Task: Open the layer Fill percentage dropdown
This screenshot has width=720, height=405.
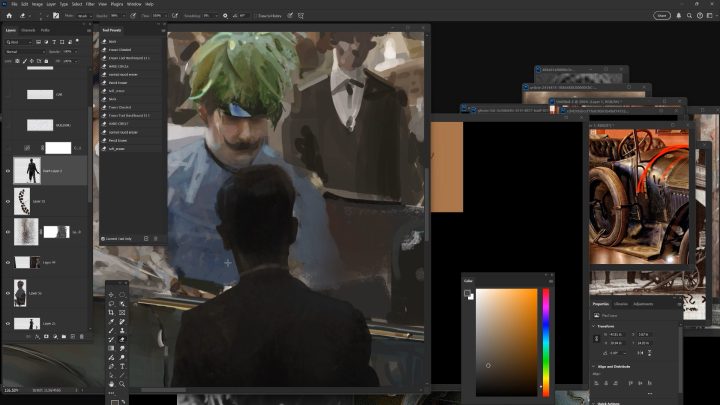Action: [x=76, y=61]
